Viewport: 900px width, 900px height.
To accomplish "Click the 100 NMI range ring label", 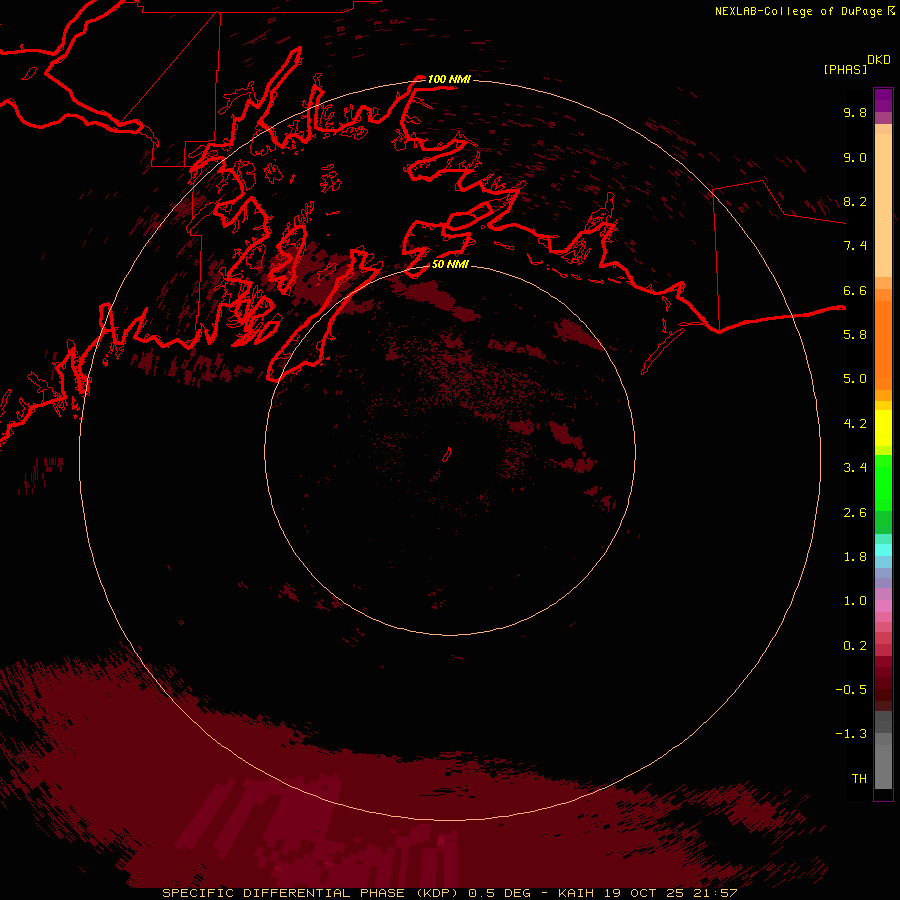I will (x=449, y=79).
